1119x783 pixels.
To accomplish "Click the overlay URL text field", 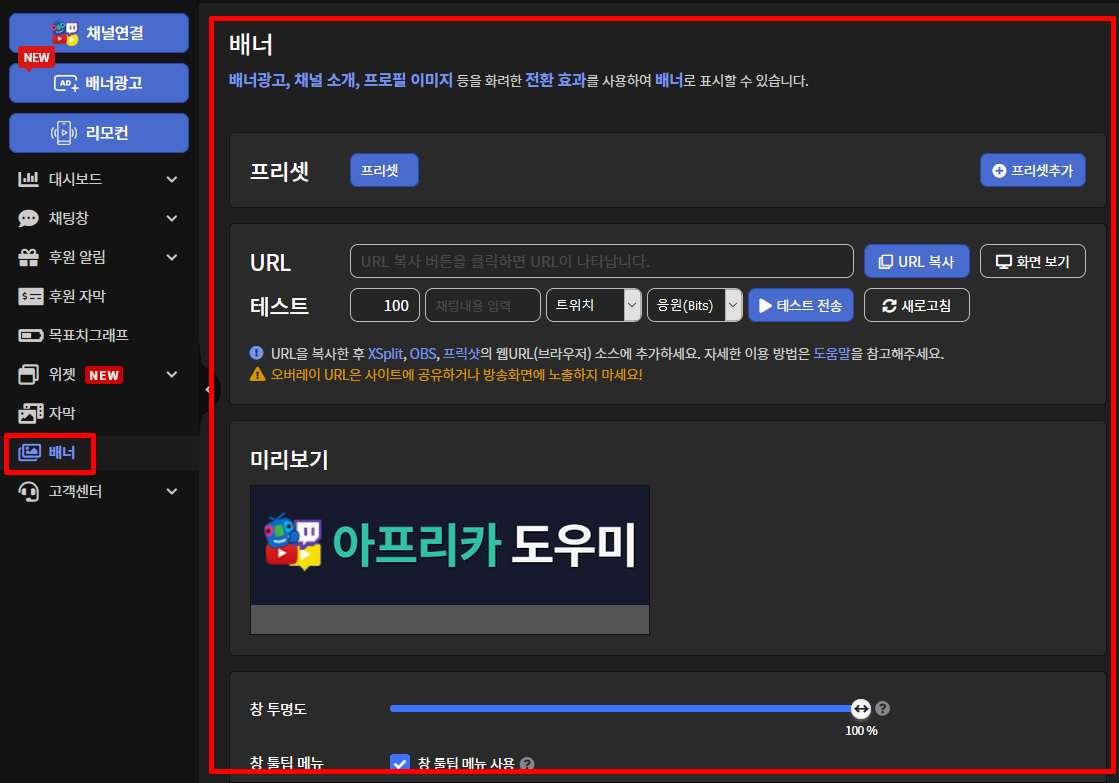I will (602, 261).
